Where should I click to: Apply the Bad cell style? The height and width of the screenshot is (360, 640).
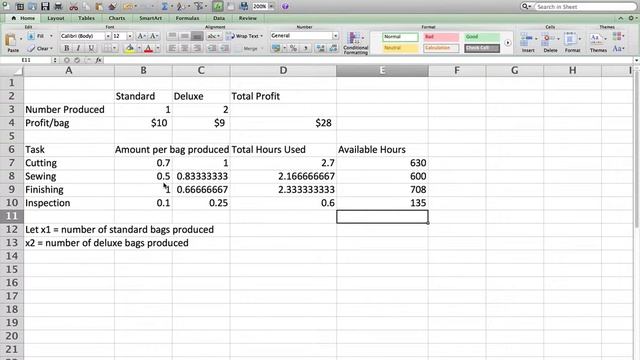(x=441, y=37)
